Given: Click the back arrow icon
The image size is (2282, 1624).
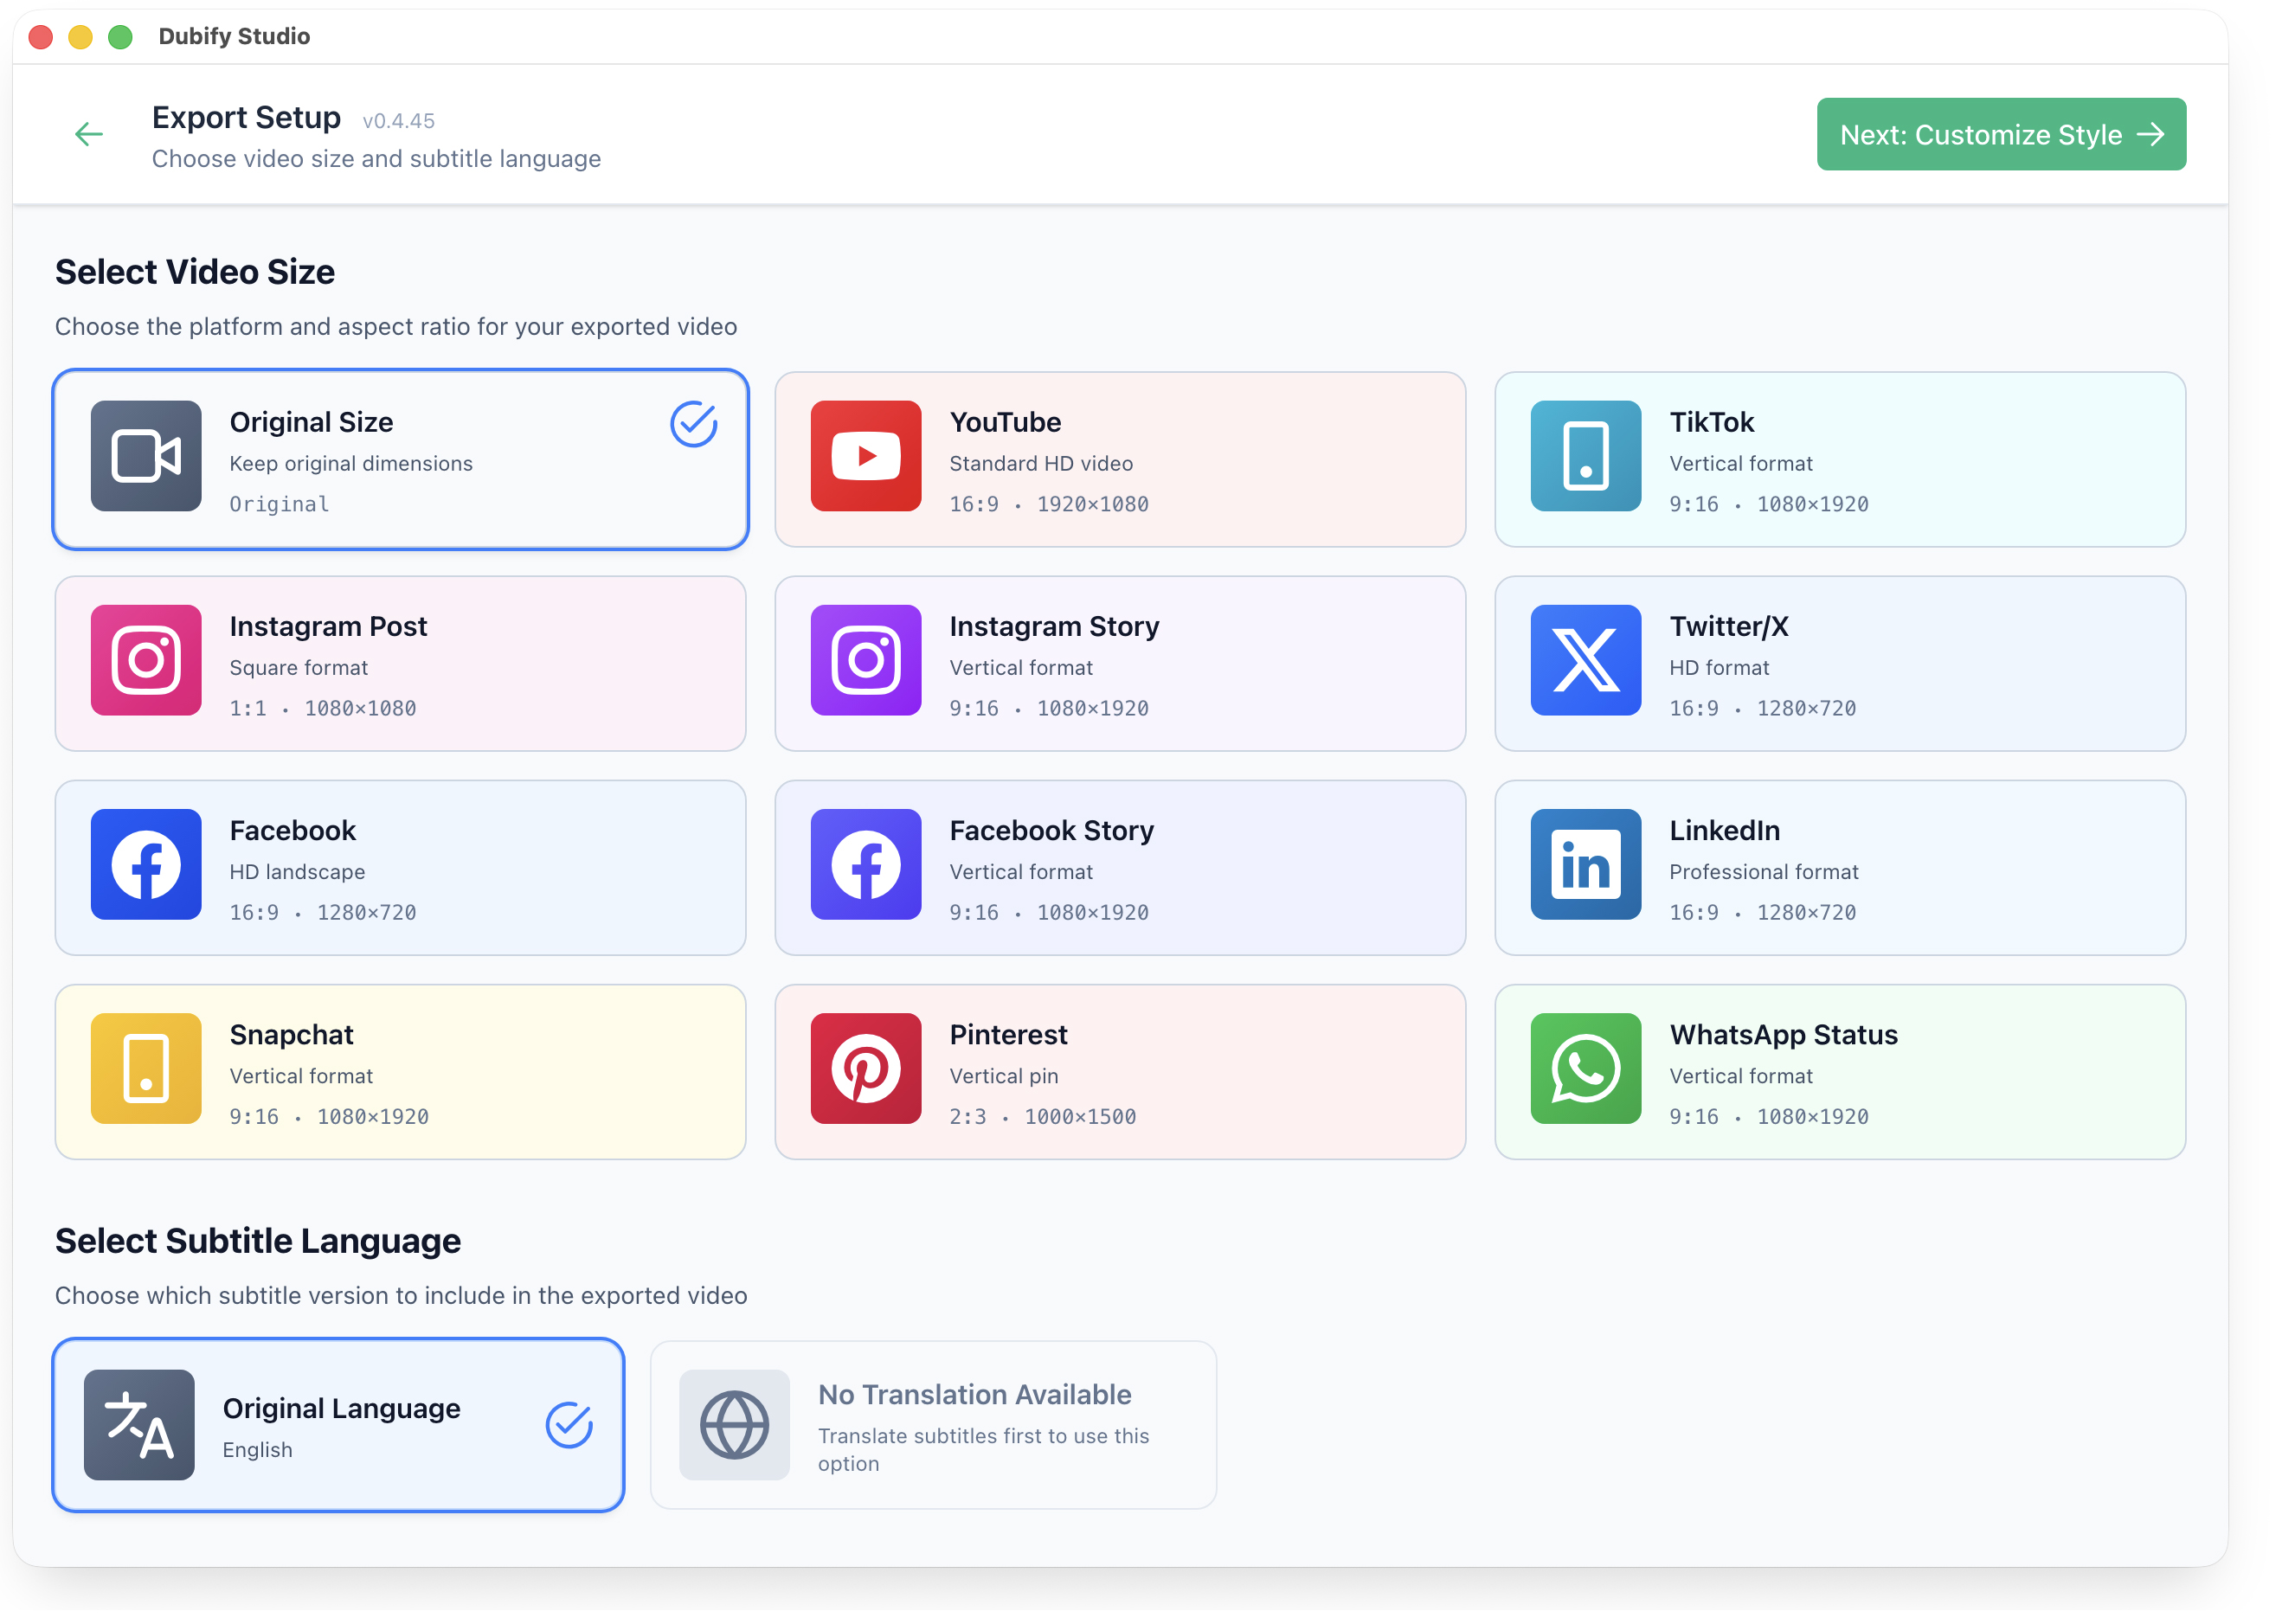Looking at the screenshot, I should click(x=89, y=134).
